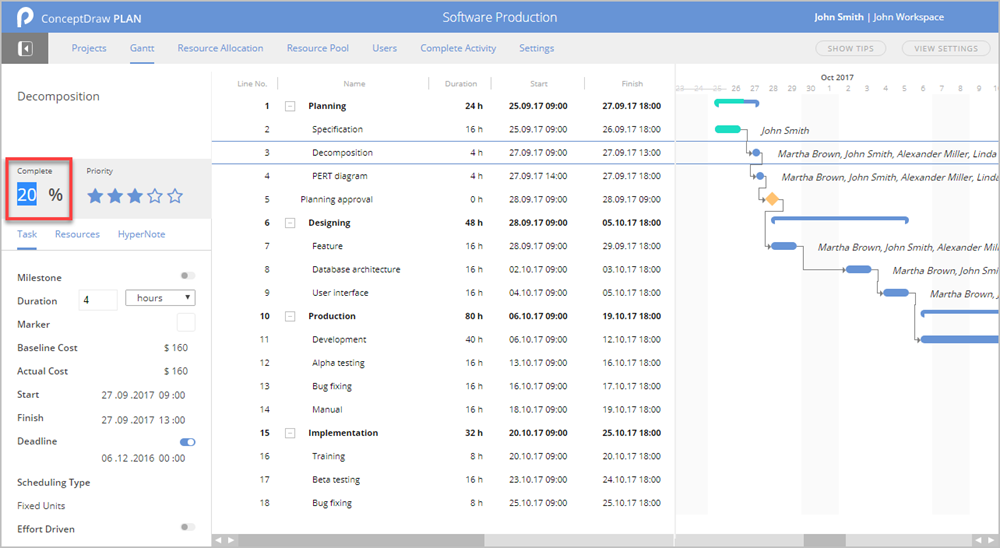Click the left scroll arrow below task table
This screenshot has width=1000, height=548.
coord(219,540)
